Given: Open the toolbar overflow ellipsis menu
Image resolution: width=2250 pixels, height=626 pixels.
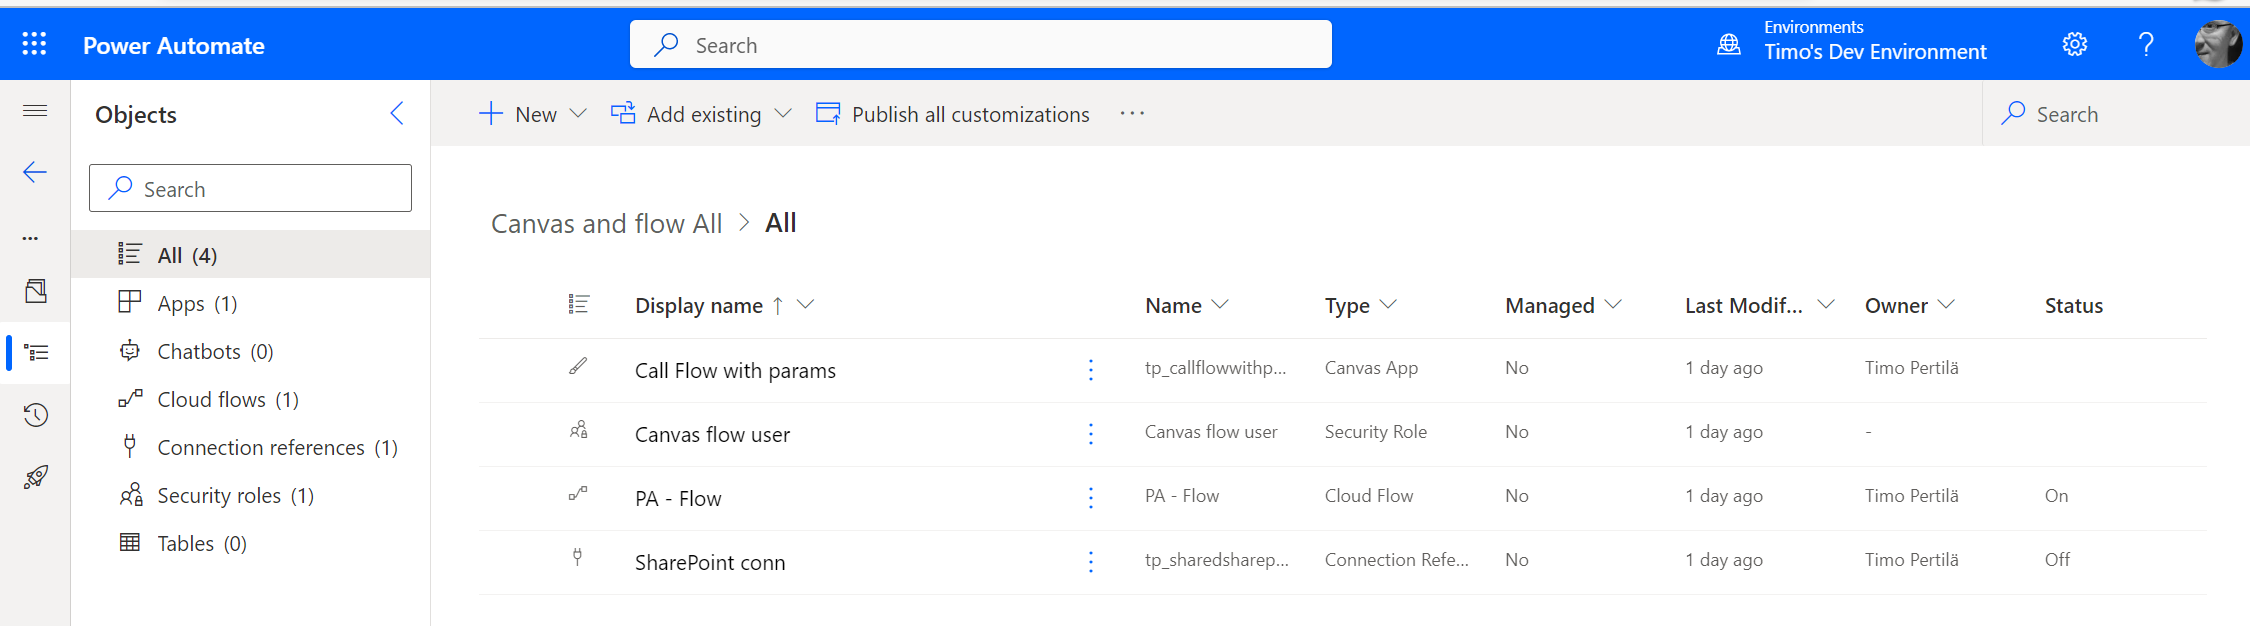Looking at the screenshot, I should coord(1131,114).
